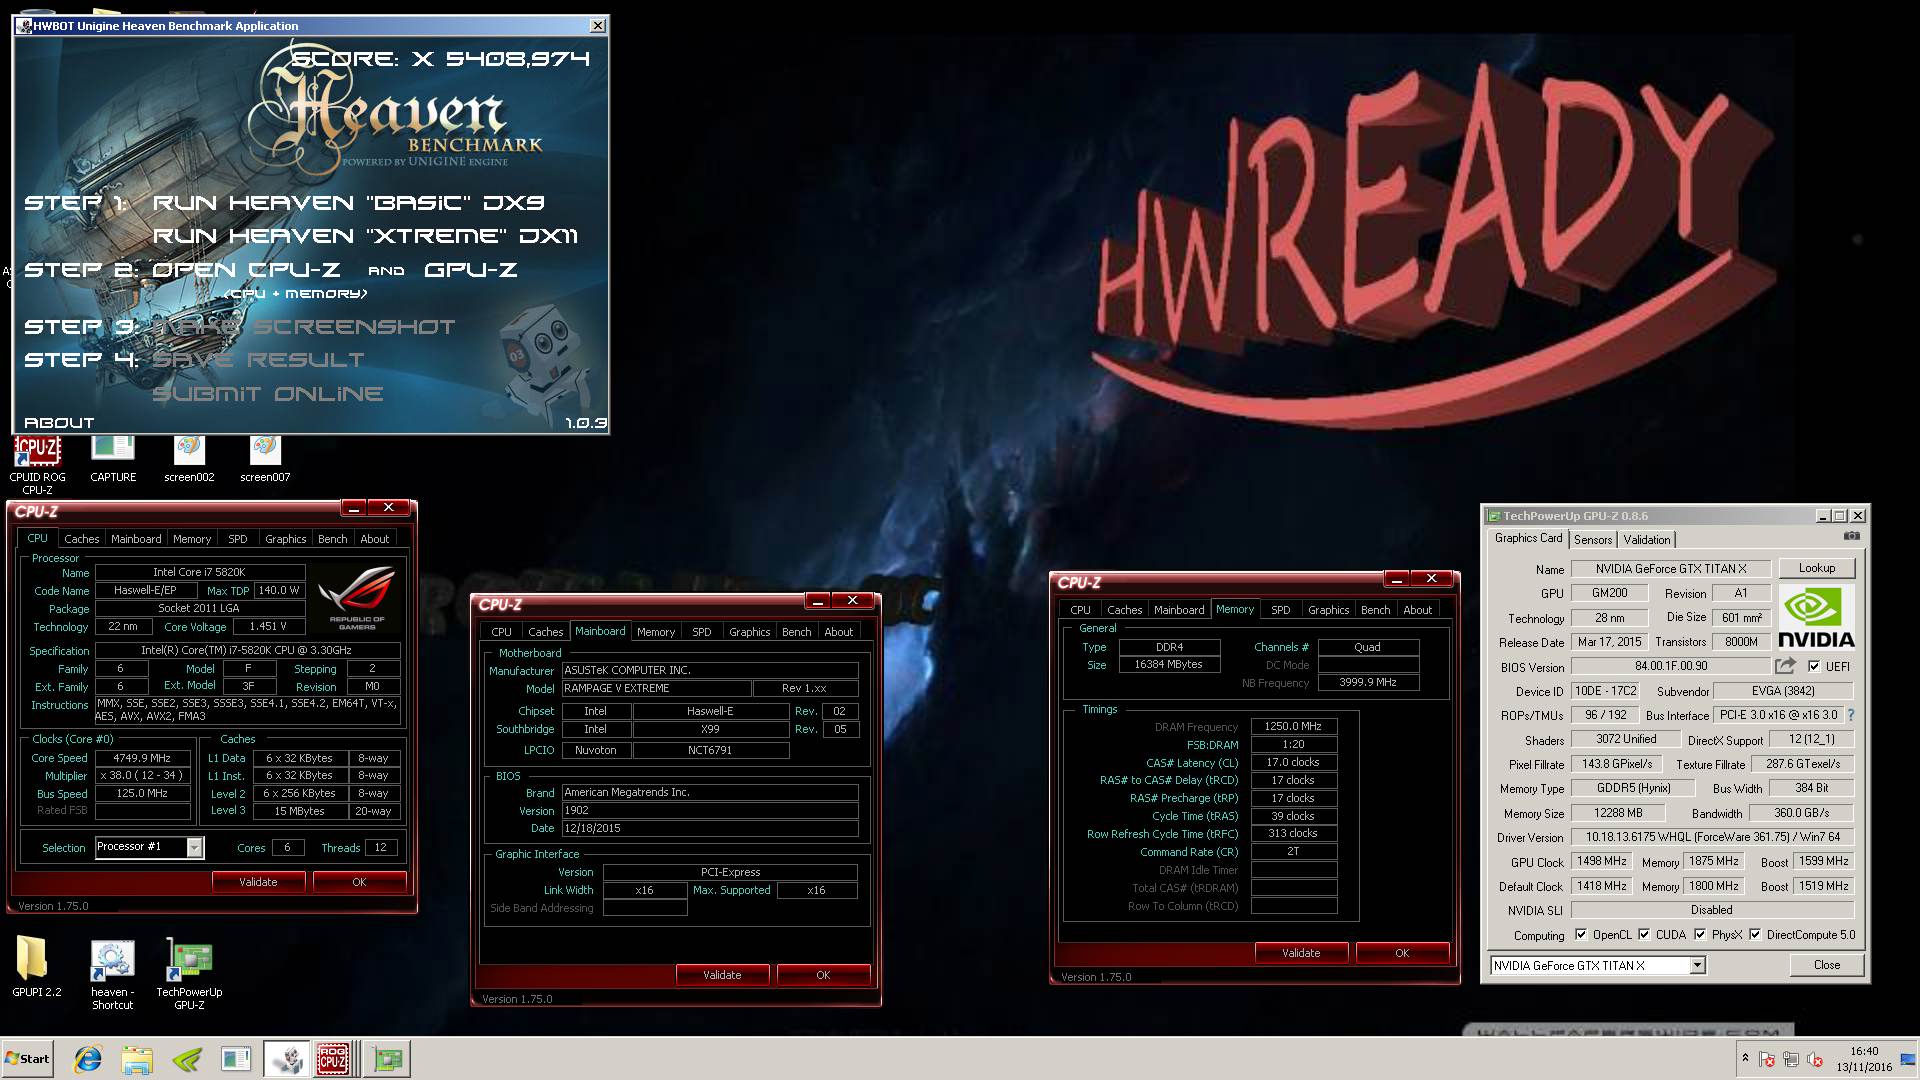Select the GPU-Z graphics card taskbar icon
Screen dimensions: 1920x1080
387,1059
